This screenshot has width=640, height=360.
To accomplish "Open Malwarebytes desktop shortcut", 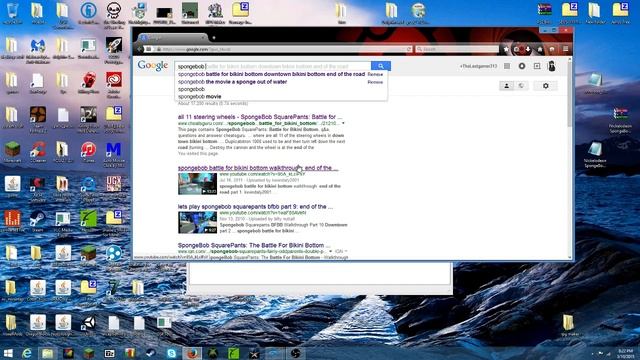I will tap(38, 50).
